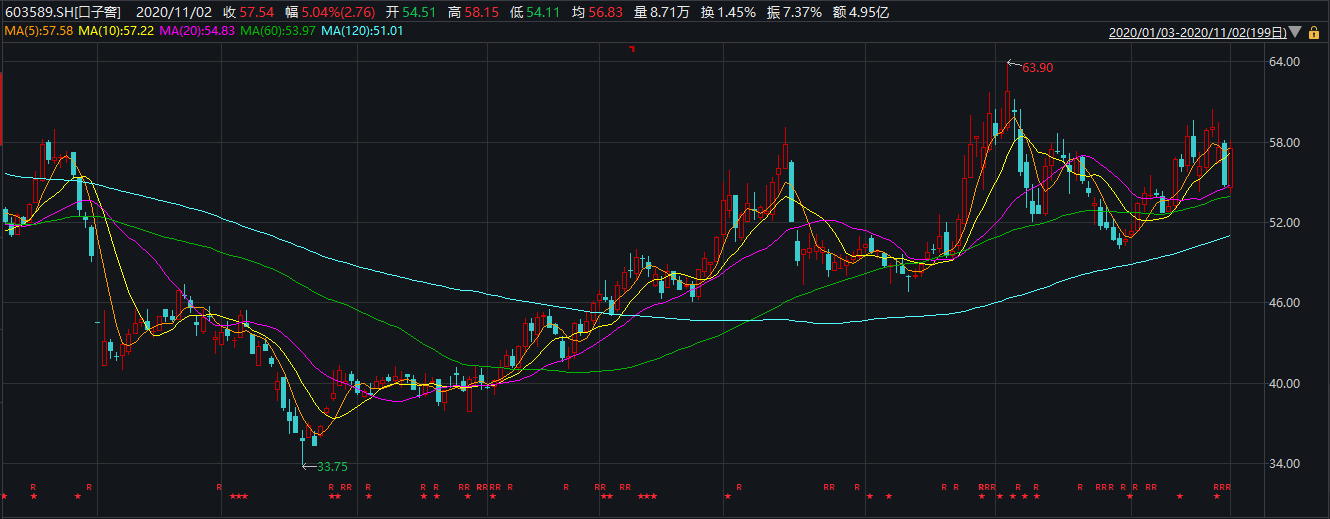The image size is (1330, 519).
Task: Click the 603589.SH stock code title
Action: pos(62,12)
